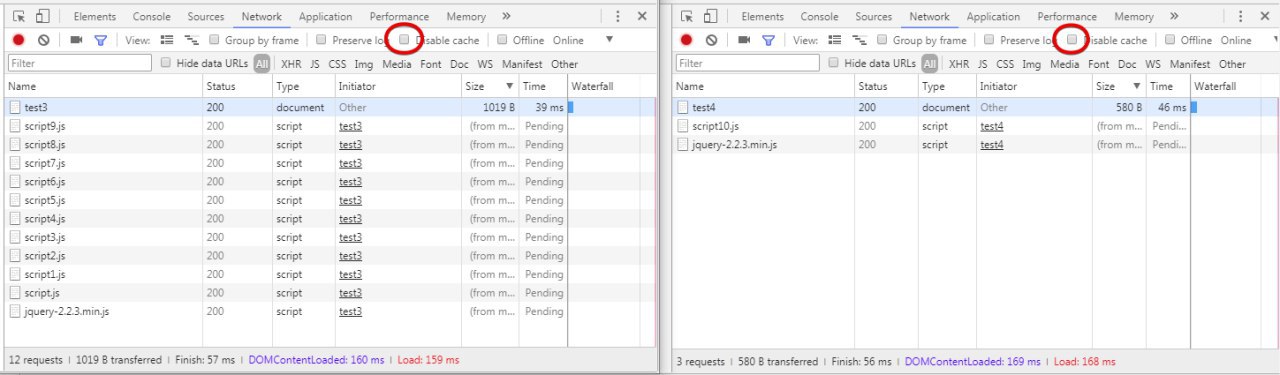Stop recording network log in left panel
Viewport: 1280px width, 375px height.
click(x=18, y=40)
